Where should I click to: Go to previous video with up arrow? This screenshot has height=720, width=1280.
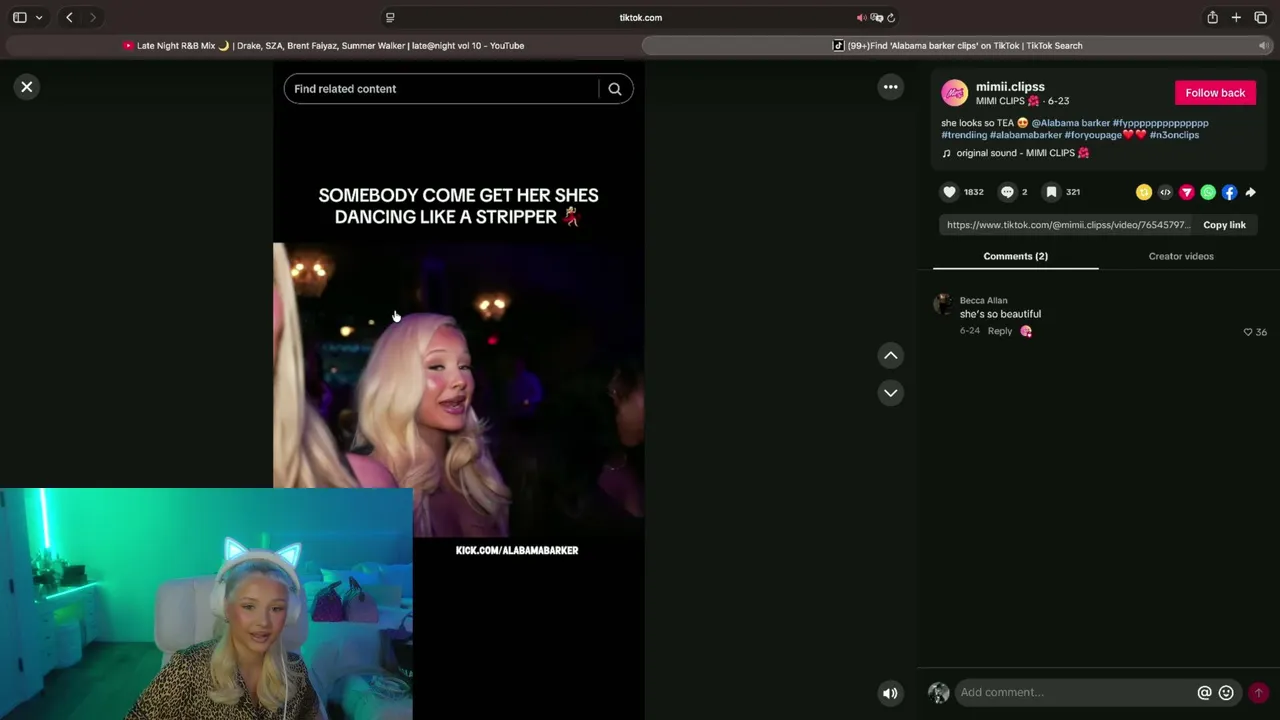coord(890,355)
